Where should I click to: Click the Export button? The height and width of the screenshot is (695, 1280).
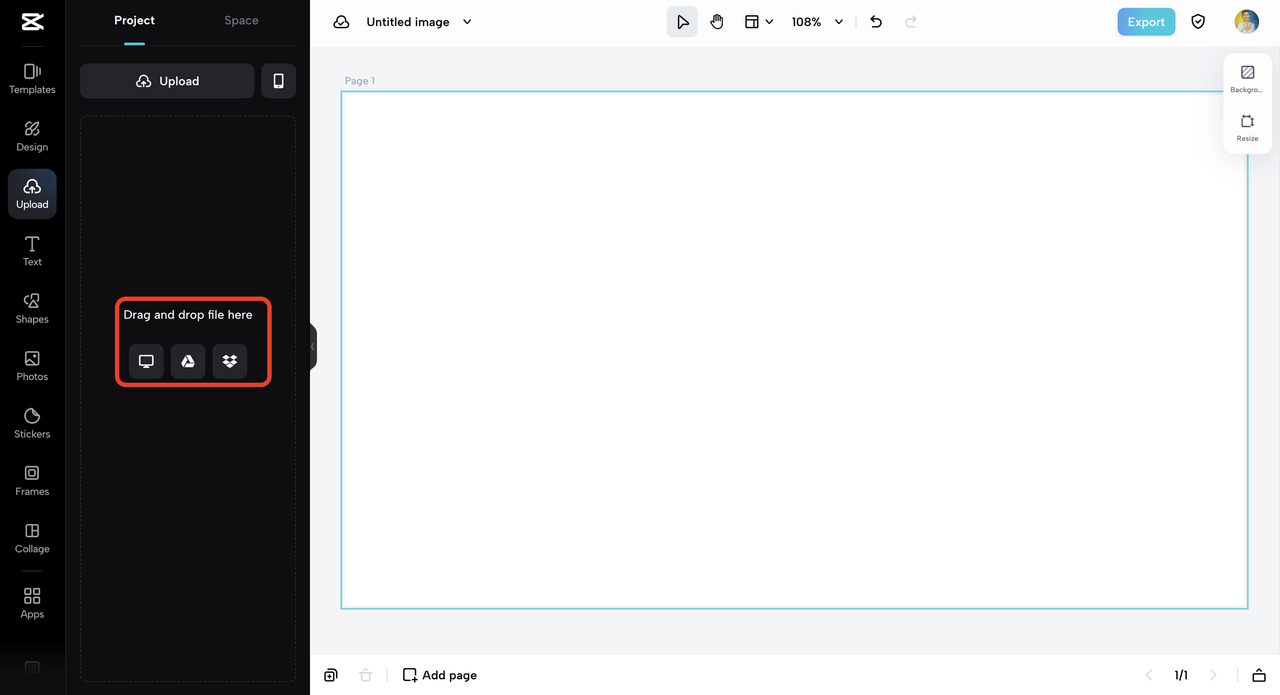[x=1146, y=22]
